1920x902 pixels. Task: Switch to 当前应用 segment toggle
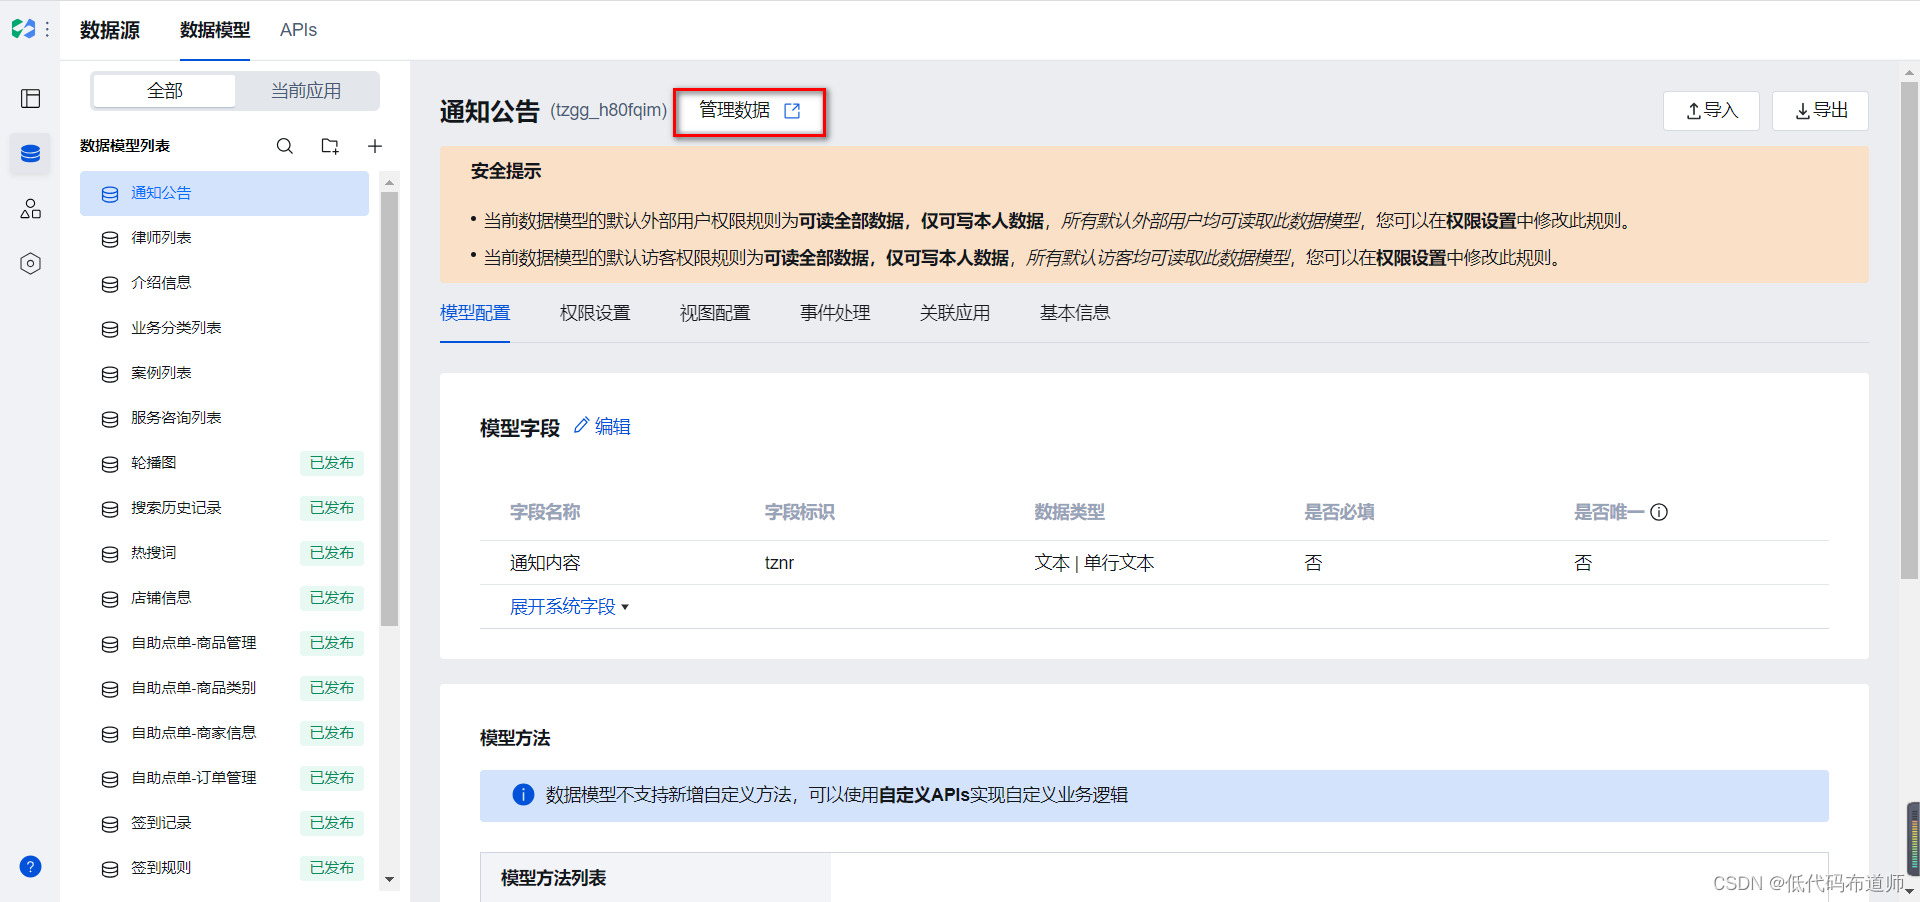(306, 91)
